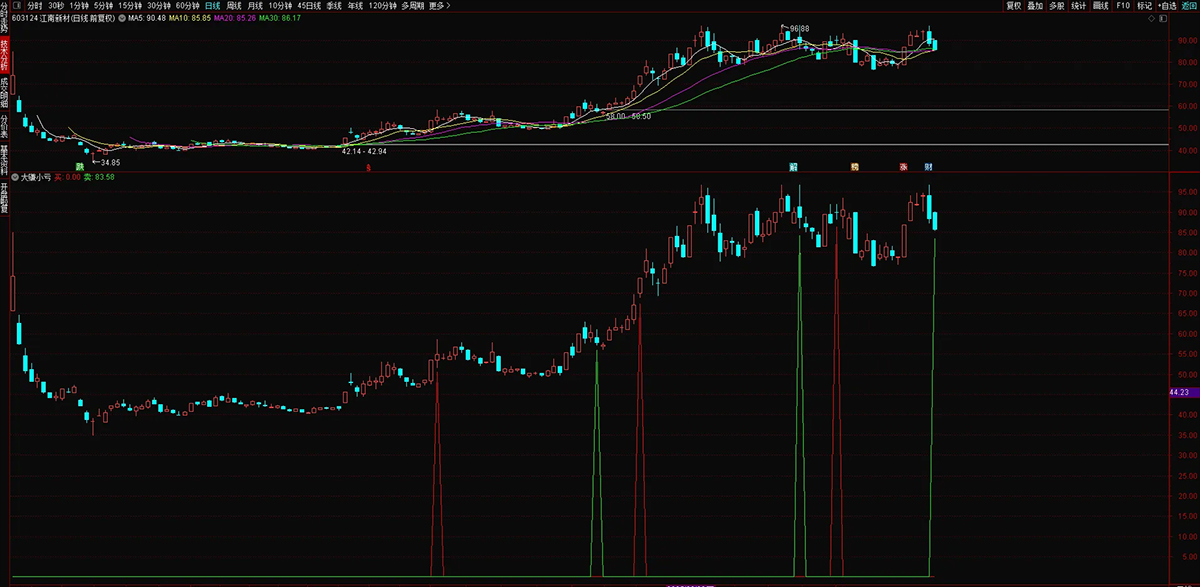Click the MA30: 86.17 label
The height and width of the screenshot is (587, 1200).
click(x=279, y=17)
